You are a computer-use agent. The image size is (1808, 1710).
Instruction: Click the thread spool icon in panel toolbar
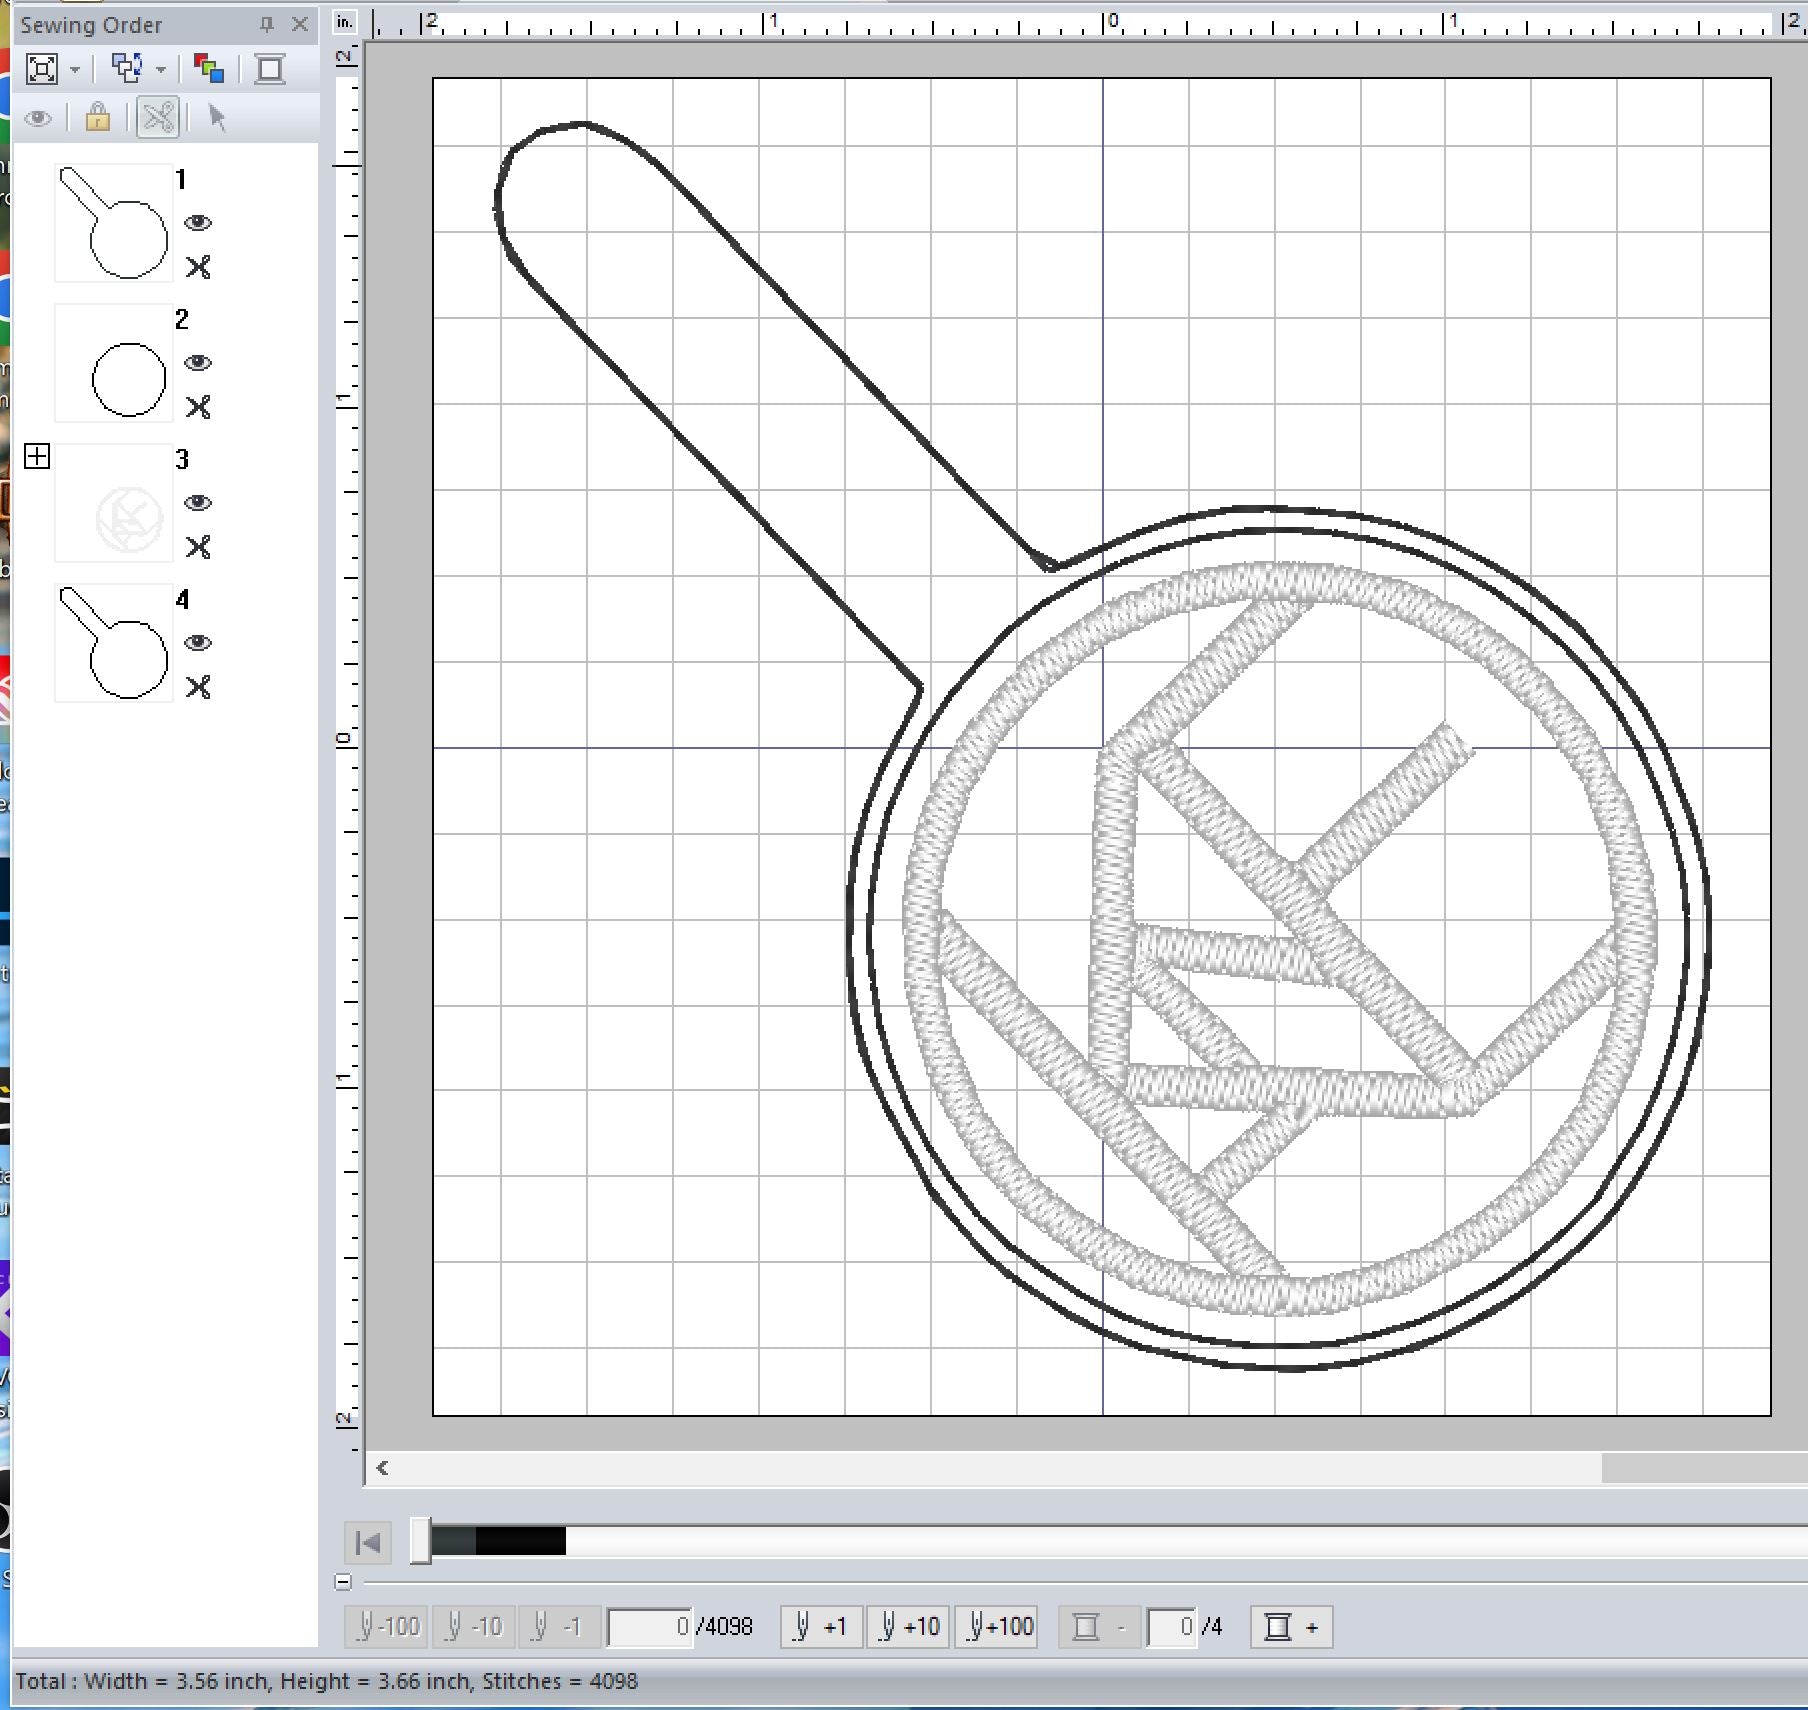[x=269, y=69]
